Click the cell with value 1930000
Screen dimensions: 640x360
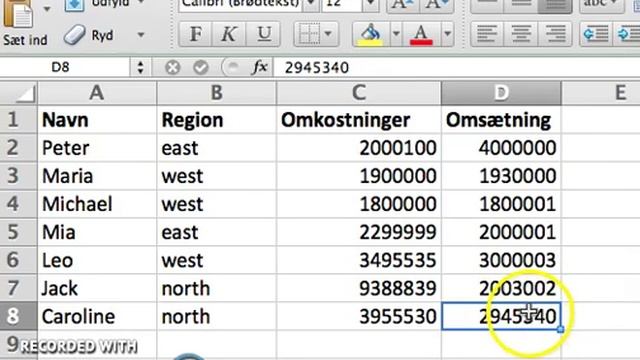click(x=501, y=176)
